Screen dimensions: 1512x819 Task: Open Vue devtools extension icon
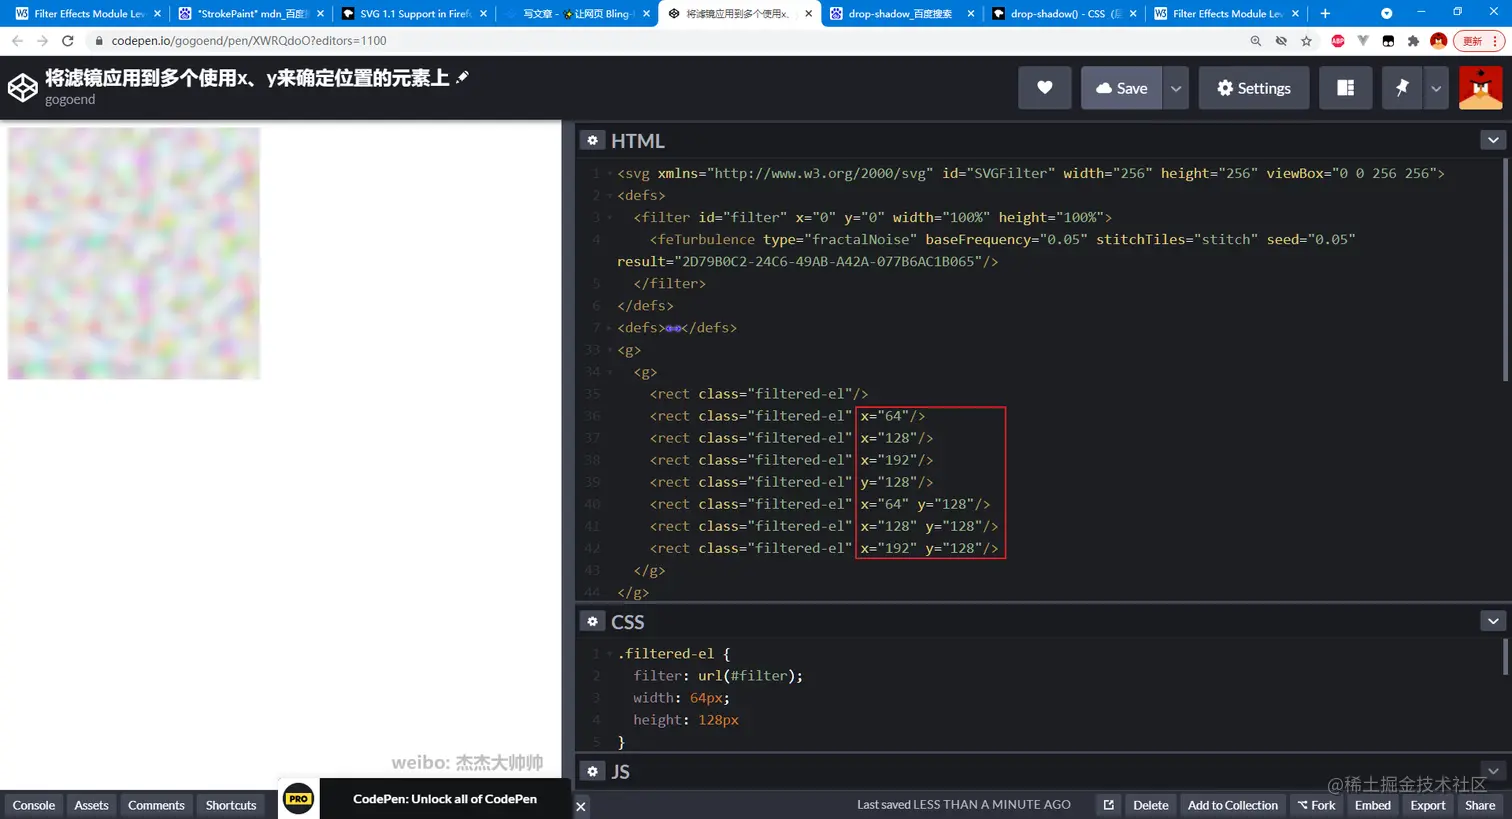tap(1363, 41)
